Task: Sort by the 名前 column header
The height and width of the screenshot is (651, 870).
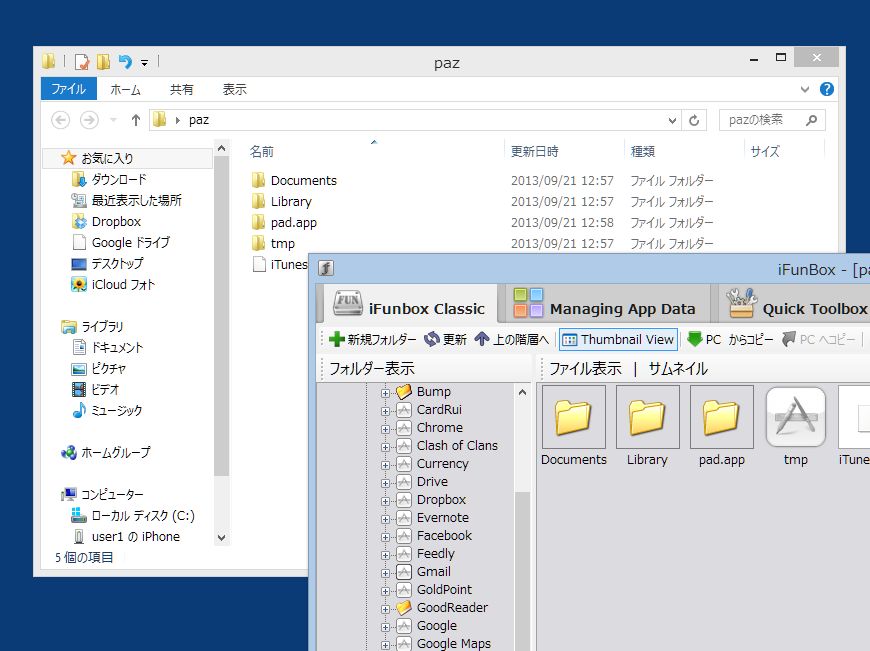Action: coord(261,152)
